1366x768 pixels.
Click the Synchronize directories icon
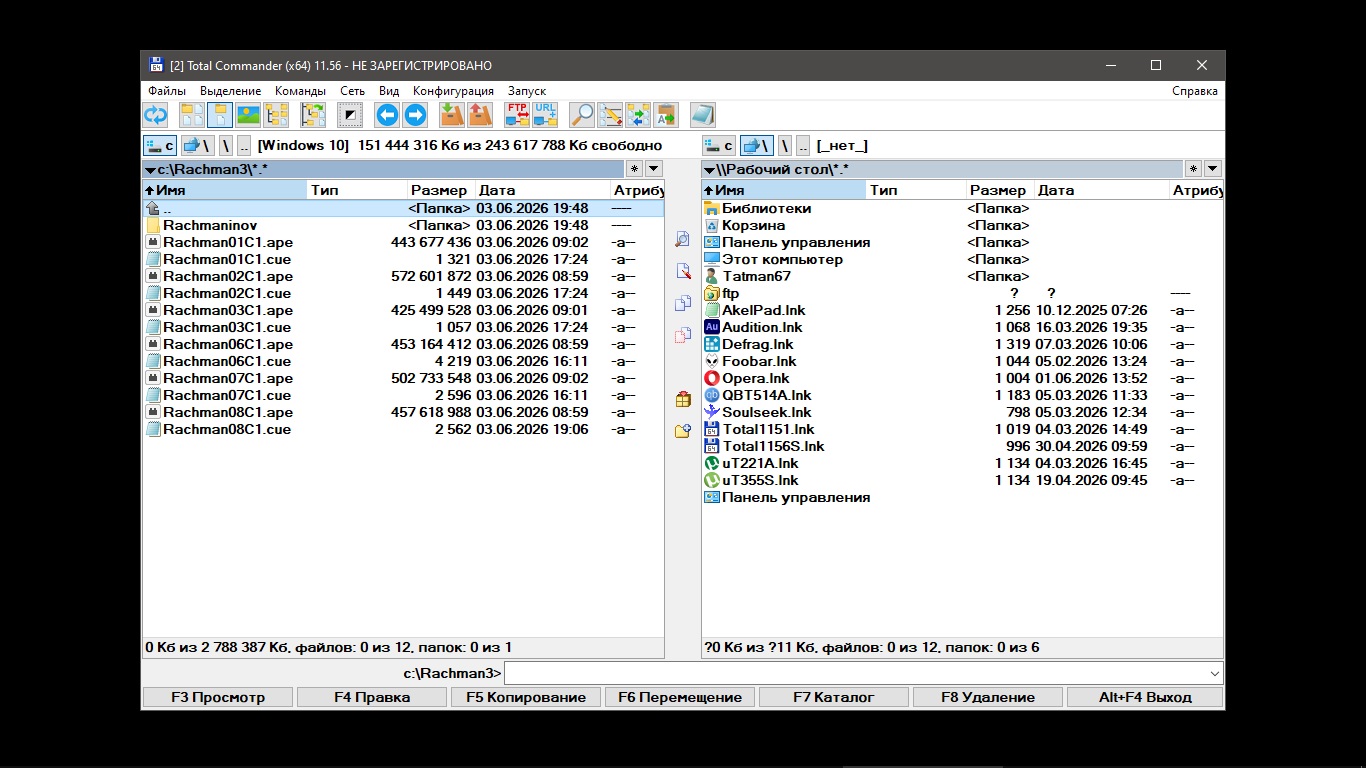coord(638,115)
